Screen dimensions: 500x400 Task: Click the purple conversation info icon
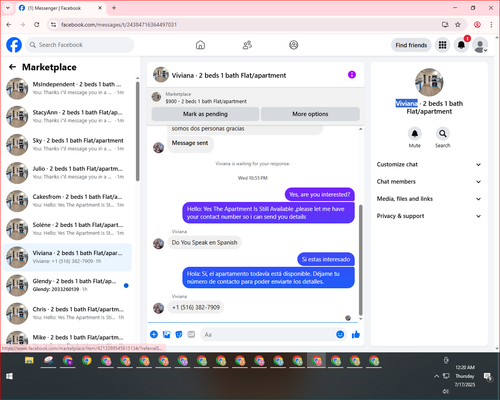[352, 75]
